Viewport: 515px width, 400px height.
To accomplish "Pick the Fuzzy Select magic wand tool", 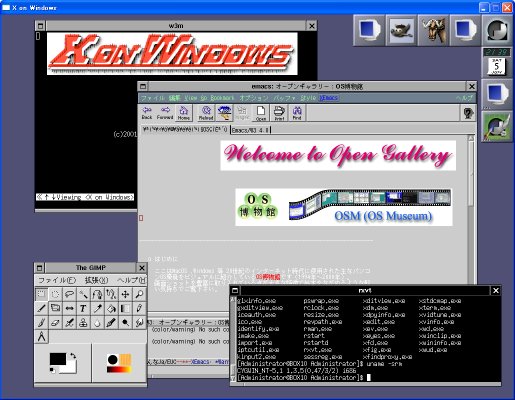I will pyautogui.click(x=83, y=294).
